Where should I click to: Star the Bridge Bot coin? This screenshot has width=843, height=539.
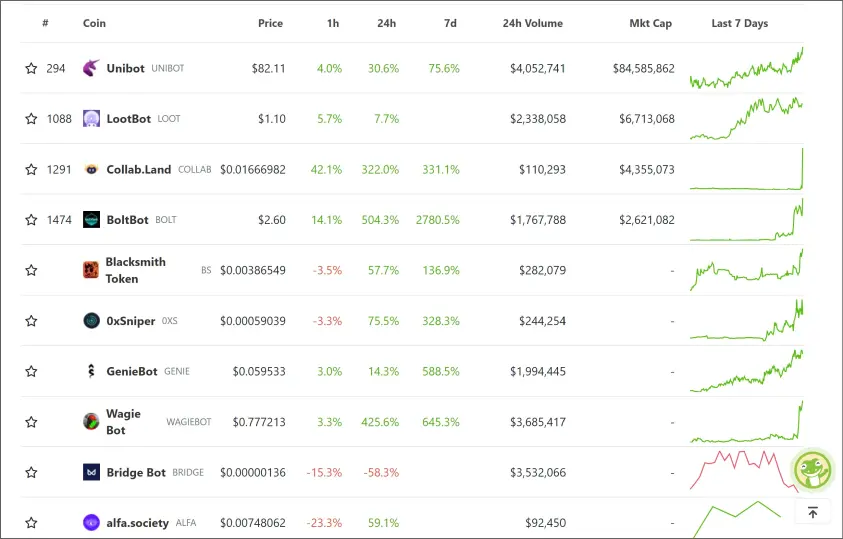(x=31, y=472)
